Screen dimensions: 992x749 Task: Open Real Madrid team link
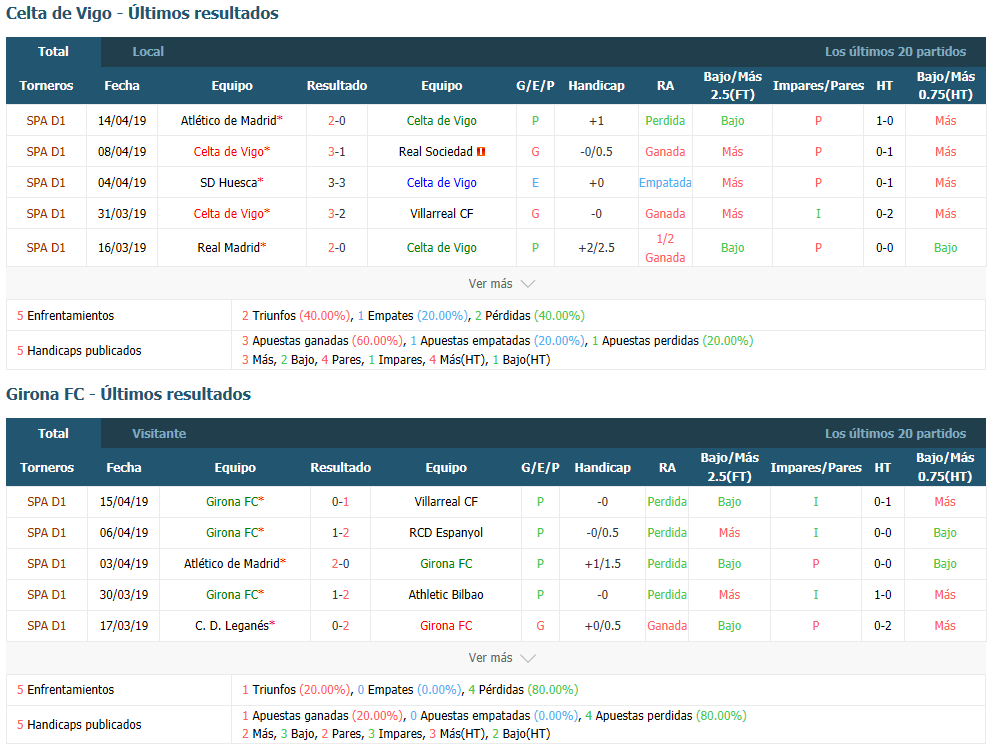pos(228,248)
